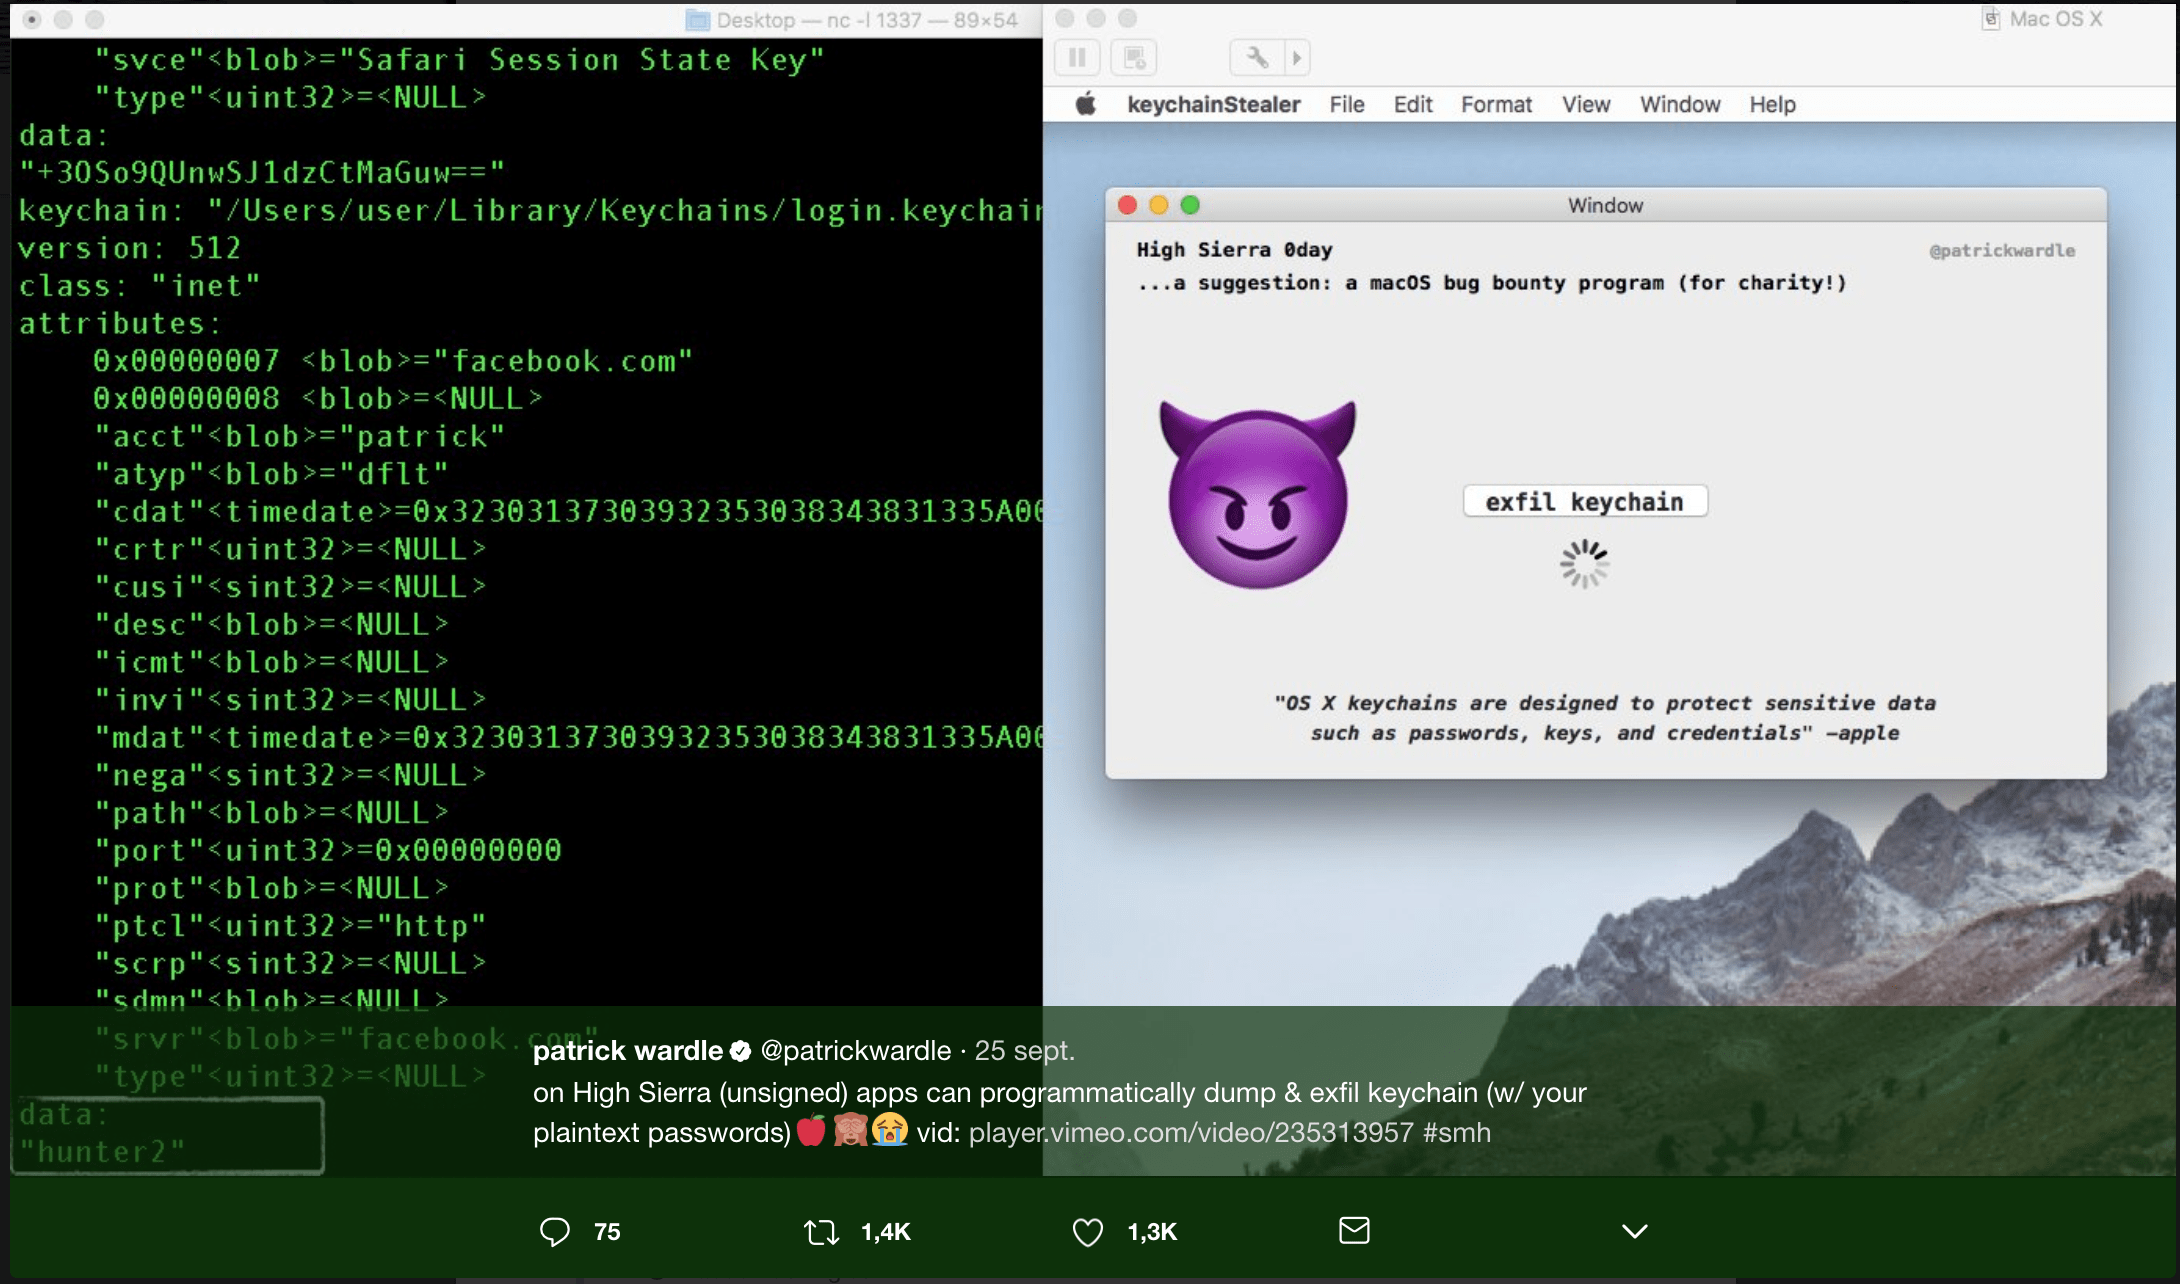Expand the VM toolbar arrow
Viewport: 2180px width, 1284px height.
pos(1297,57)
